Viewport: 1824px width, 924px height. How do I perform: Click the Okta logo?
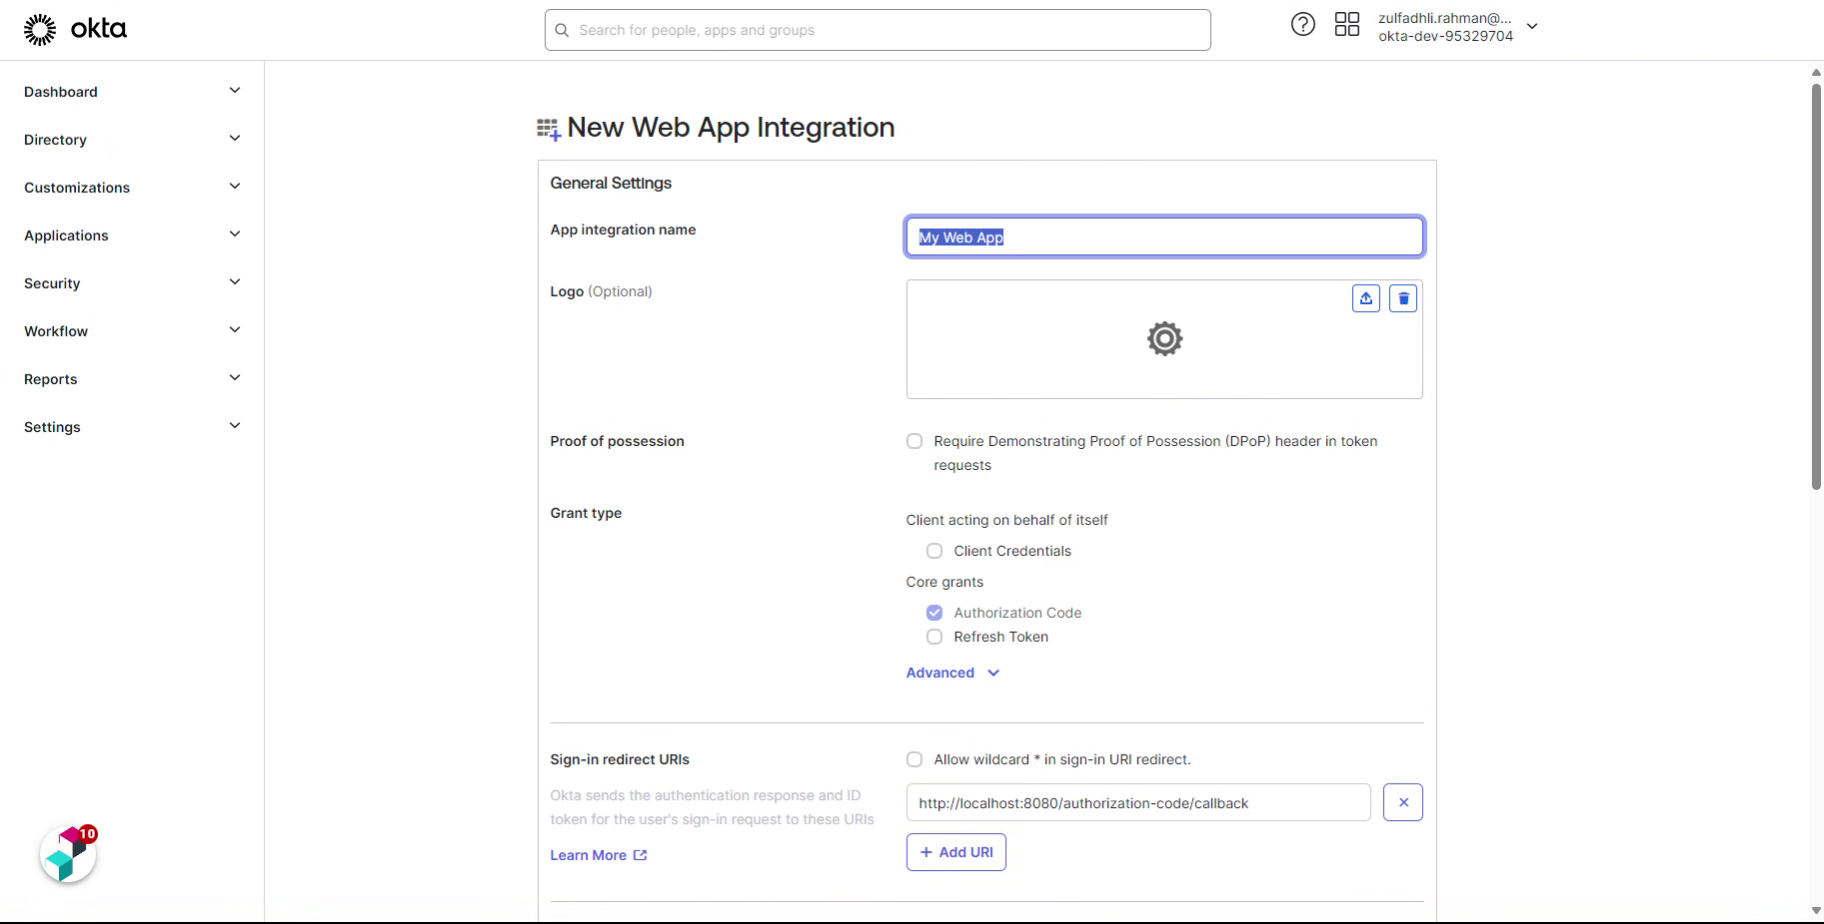[x=75, y=30]
